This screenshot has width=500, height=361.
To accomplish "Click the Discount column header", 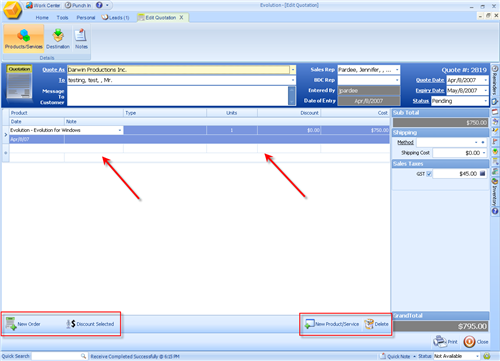I will 289,113.
